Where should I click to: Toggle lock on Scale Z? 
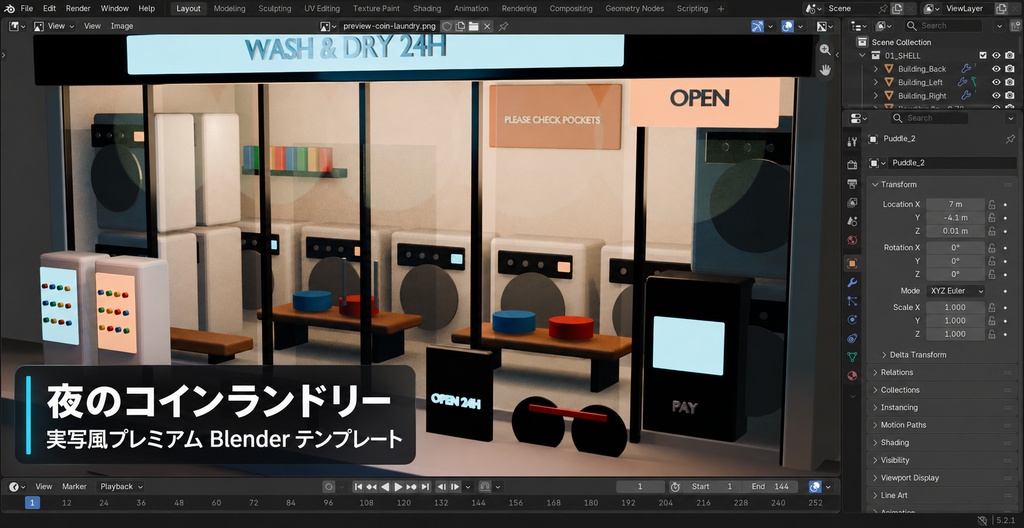point(992,334)
